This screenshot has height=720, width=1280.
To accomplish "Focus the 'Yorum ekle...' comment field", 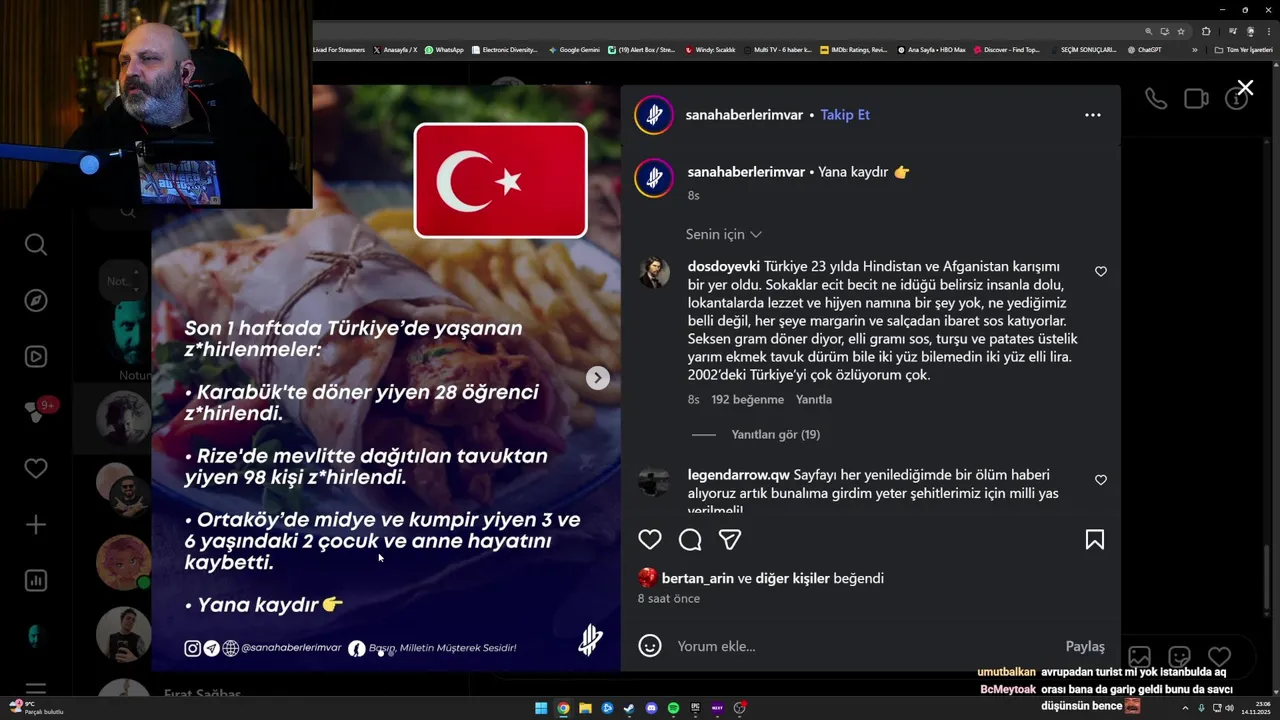I will [x=860, y=646].
